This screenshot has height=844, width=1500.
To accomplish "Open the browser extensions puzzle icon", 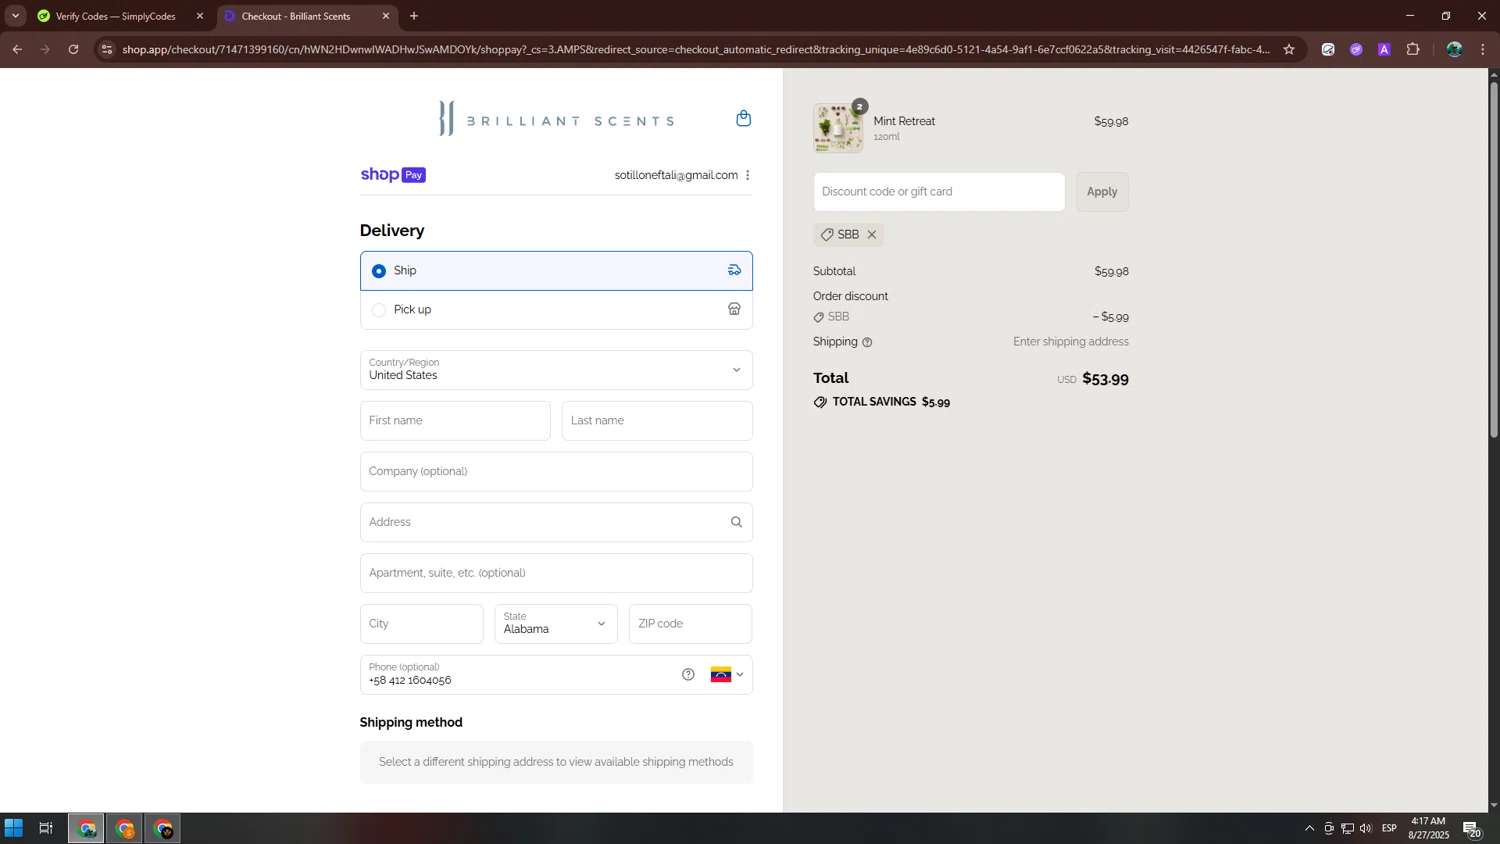I will point(1413,49).
